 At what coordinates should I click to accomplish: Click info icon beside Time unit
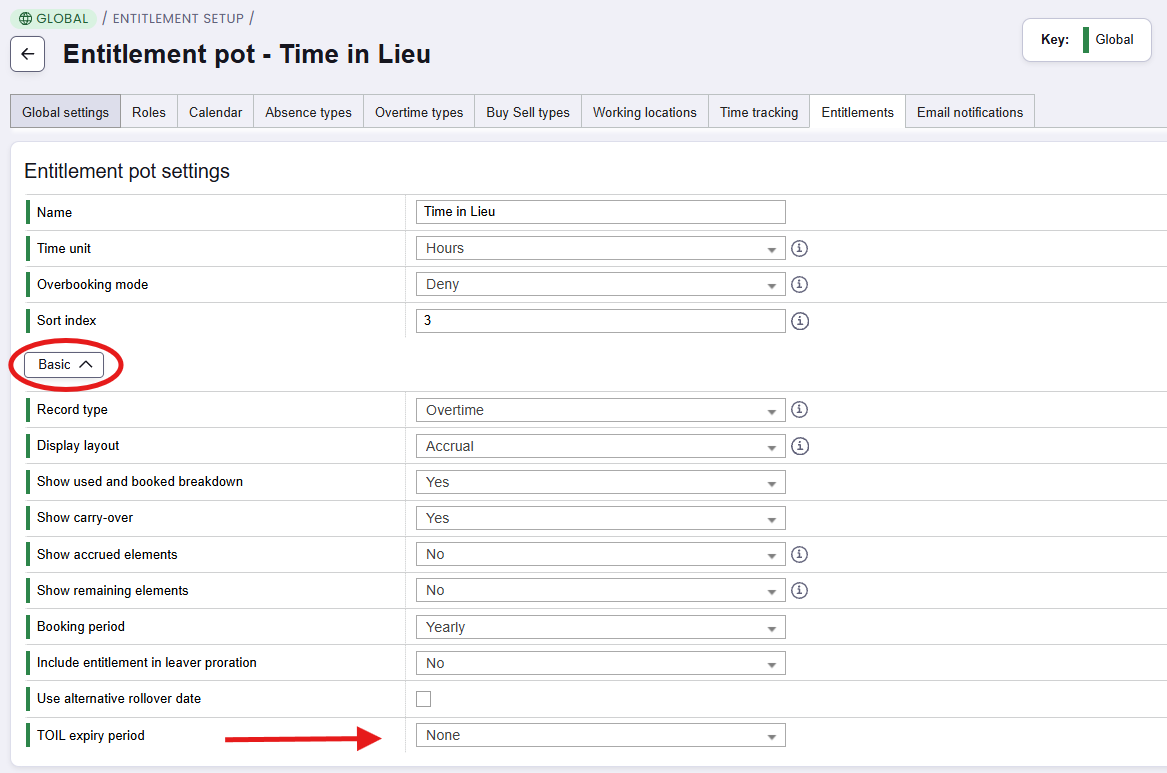pos(799,248)
